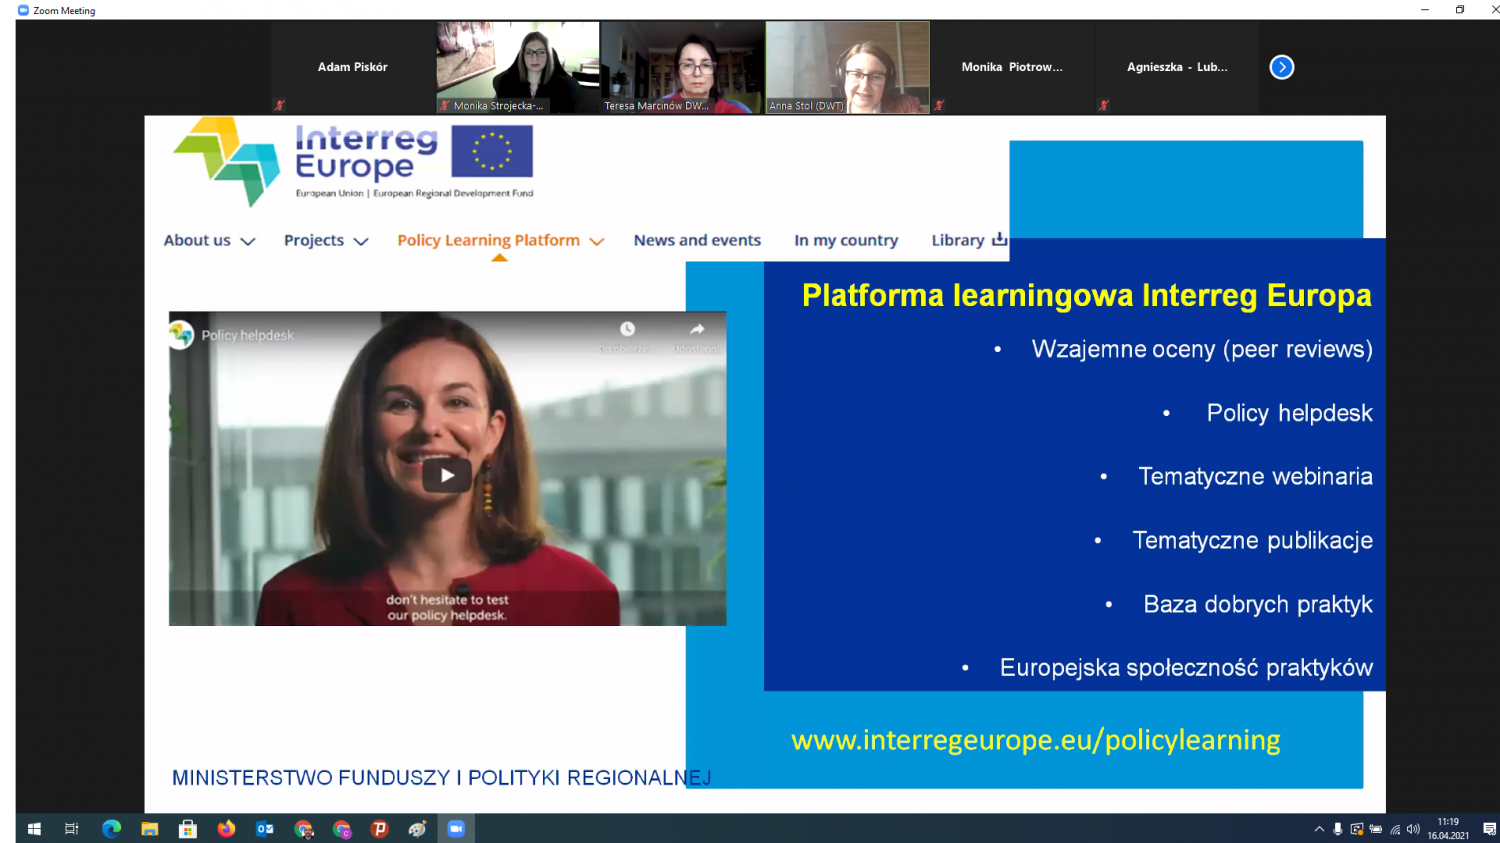Image resolution: width=1500 pixels, height=843 pixels.
Task: Click the Windows Start button
Action: (34, 828)
